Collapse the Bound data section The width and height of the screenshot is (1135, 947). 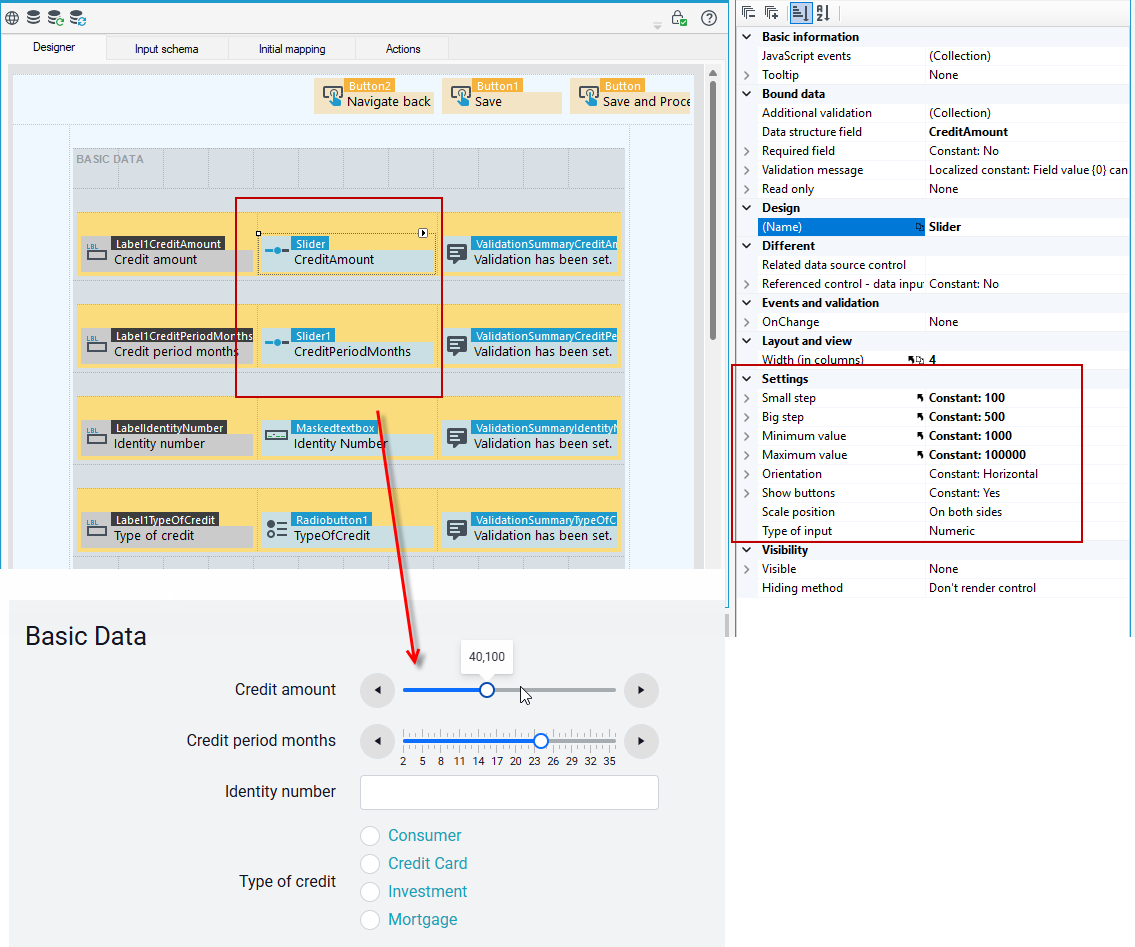tap(747, 93)
